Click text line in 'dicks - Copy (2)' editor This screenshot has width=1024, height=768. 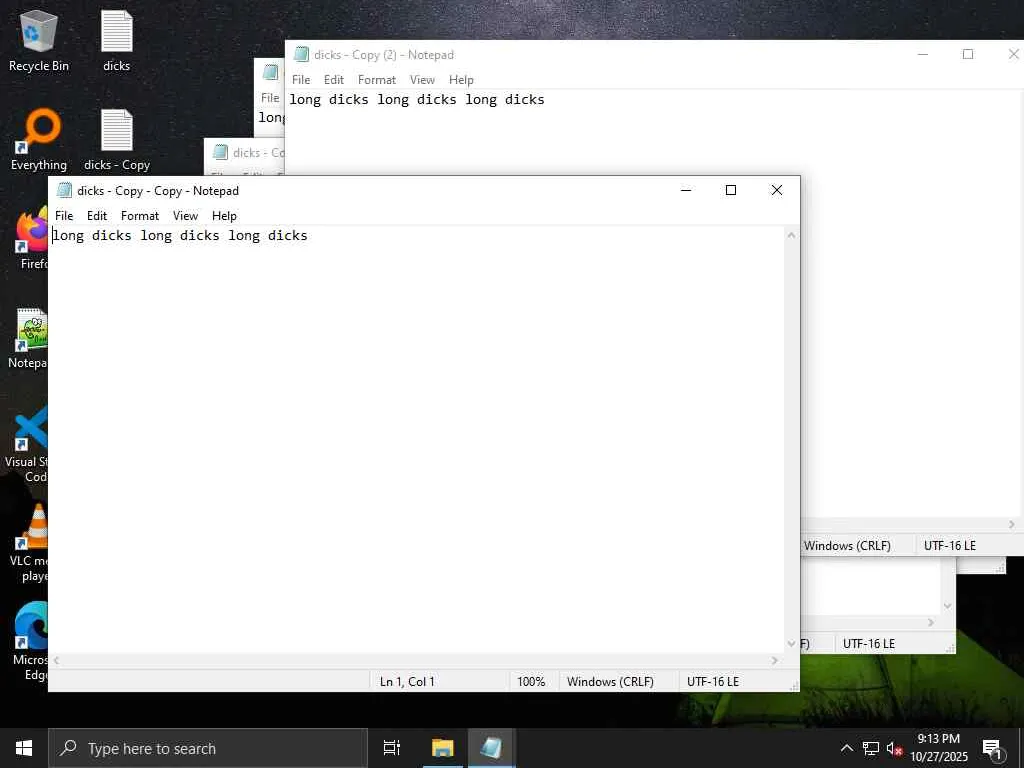[x=417, y=100]
